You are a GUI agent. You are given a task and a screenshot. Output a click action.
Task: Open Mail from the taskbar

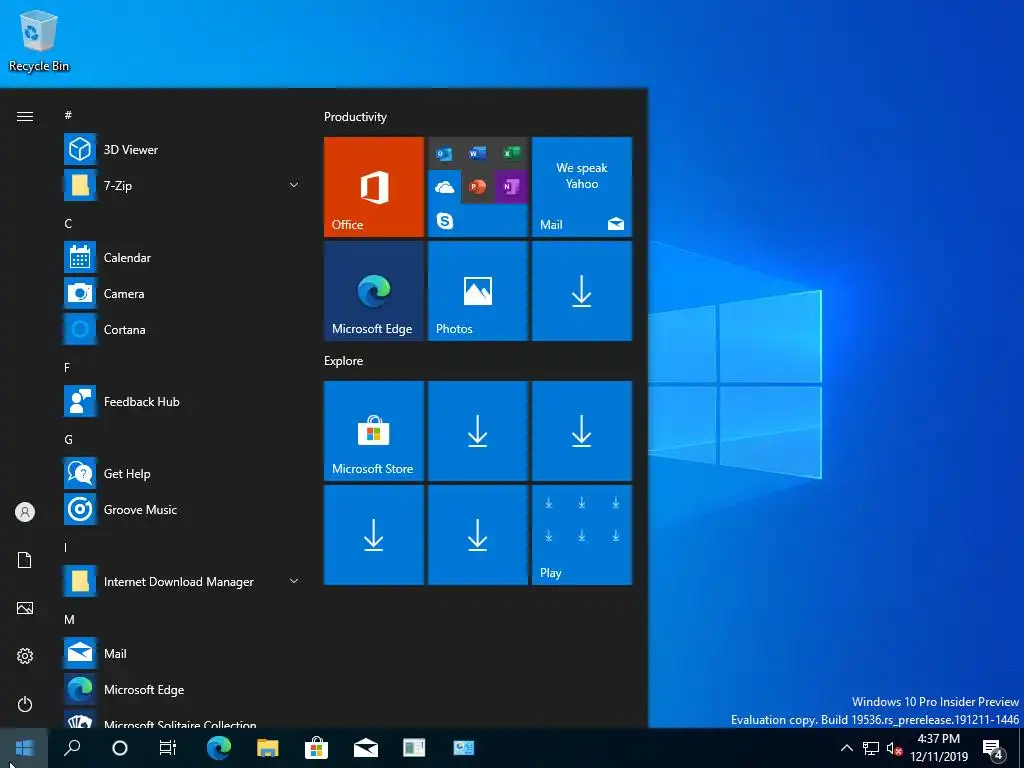click(x=366, y=748)
